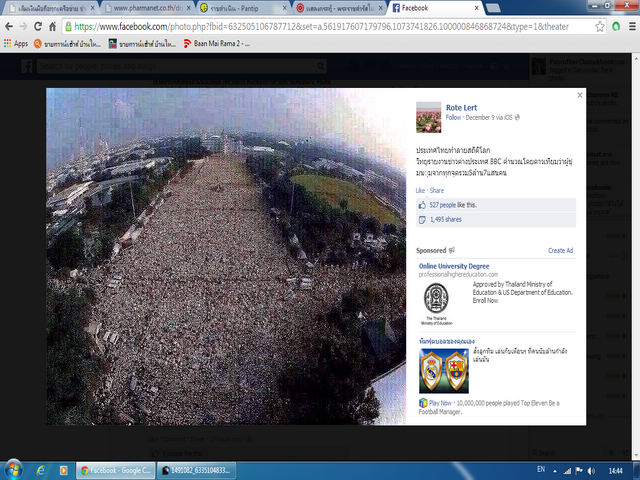Viewport: 640px width, 480px height.
Task: Go back using browser back arrow
Action: [x=9, y=27]
